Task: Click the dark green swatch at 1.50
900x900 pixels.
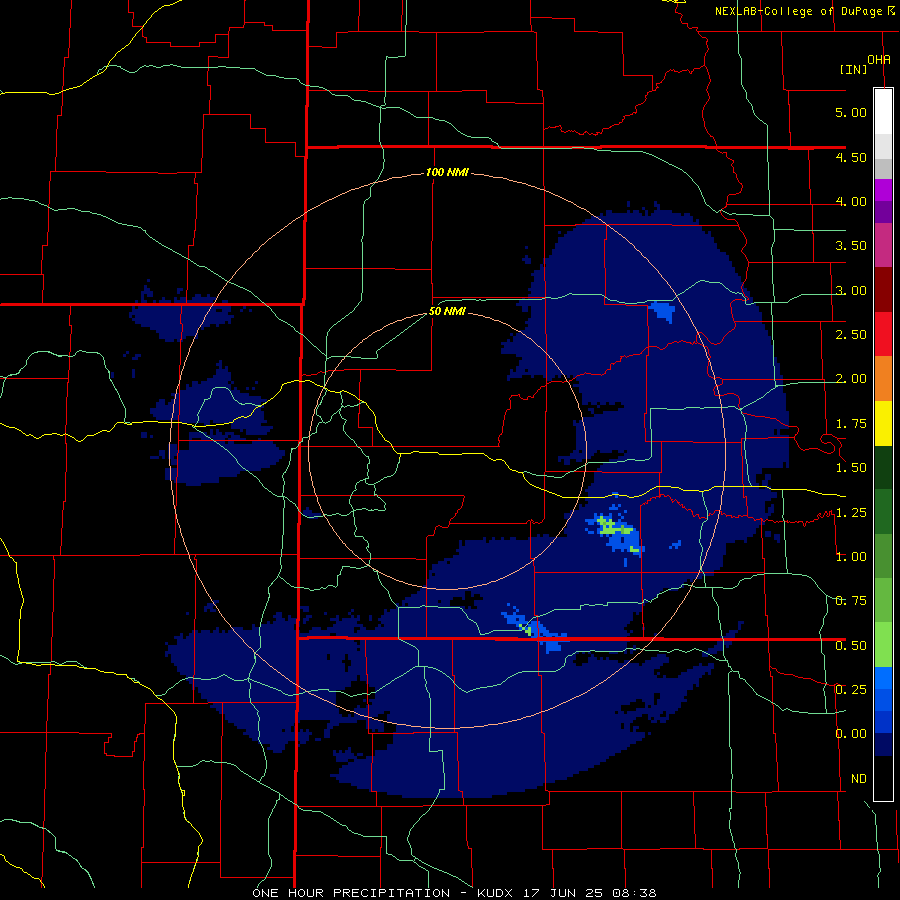Action: (883, 467)
